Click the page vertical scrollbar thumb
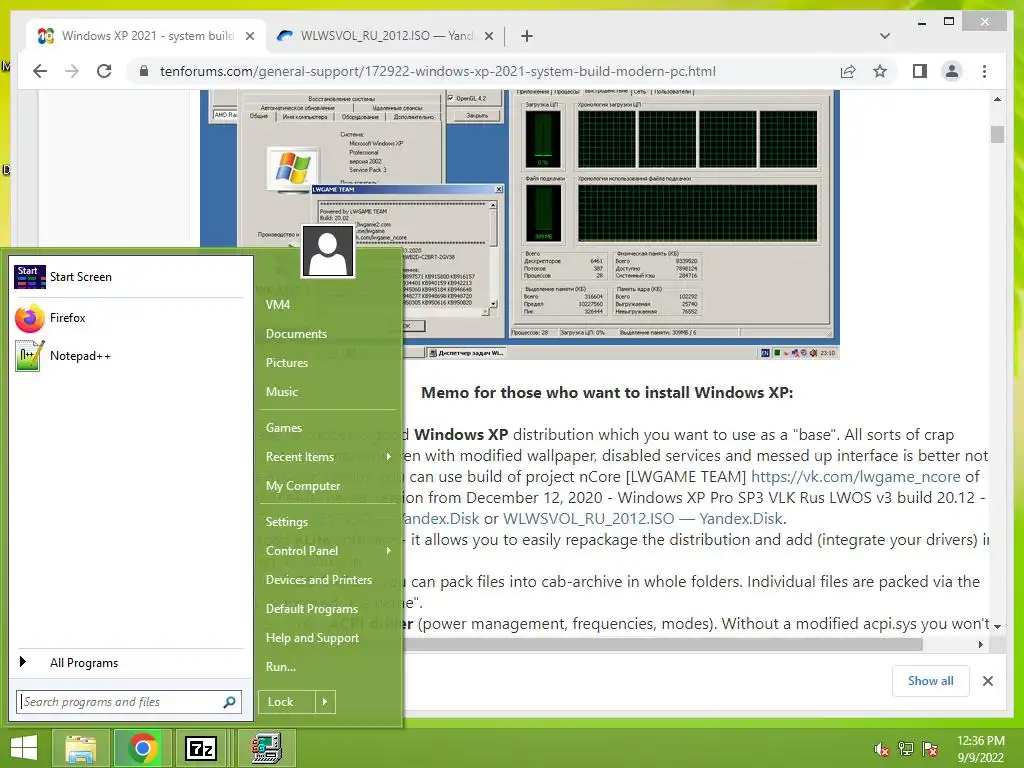 point(997,135)
